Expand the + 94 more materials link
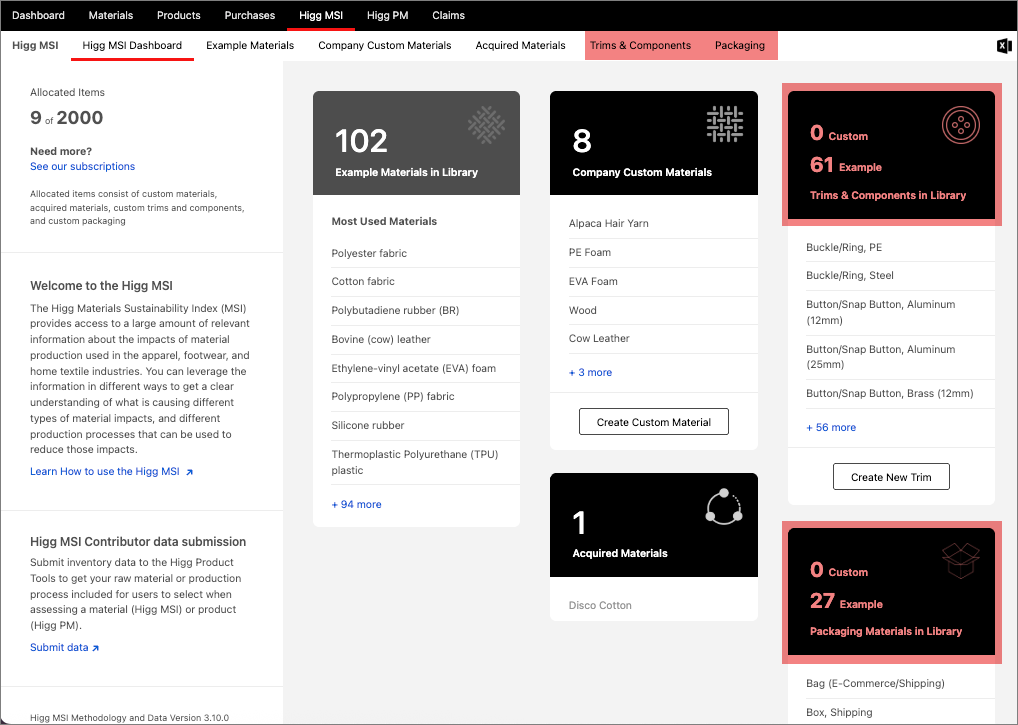The image size is (1018, 725). [x=356, y=504]
